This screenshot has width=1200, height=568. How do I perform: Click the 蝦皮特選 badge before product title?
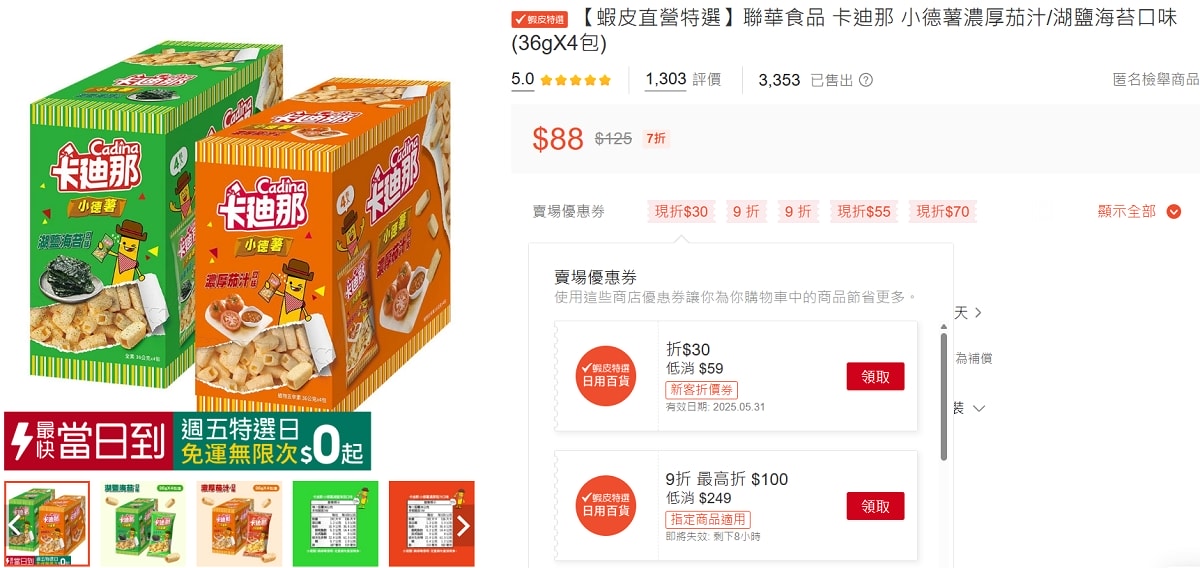click(539, 19)
